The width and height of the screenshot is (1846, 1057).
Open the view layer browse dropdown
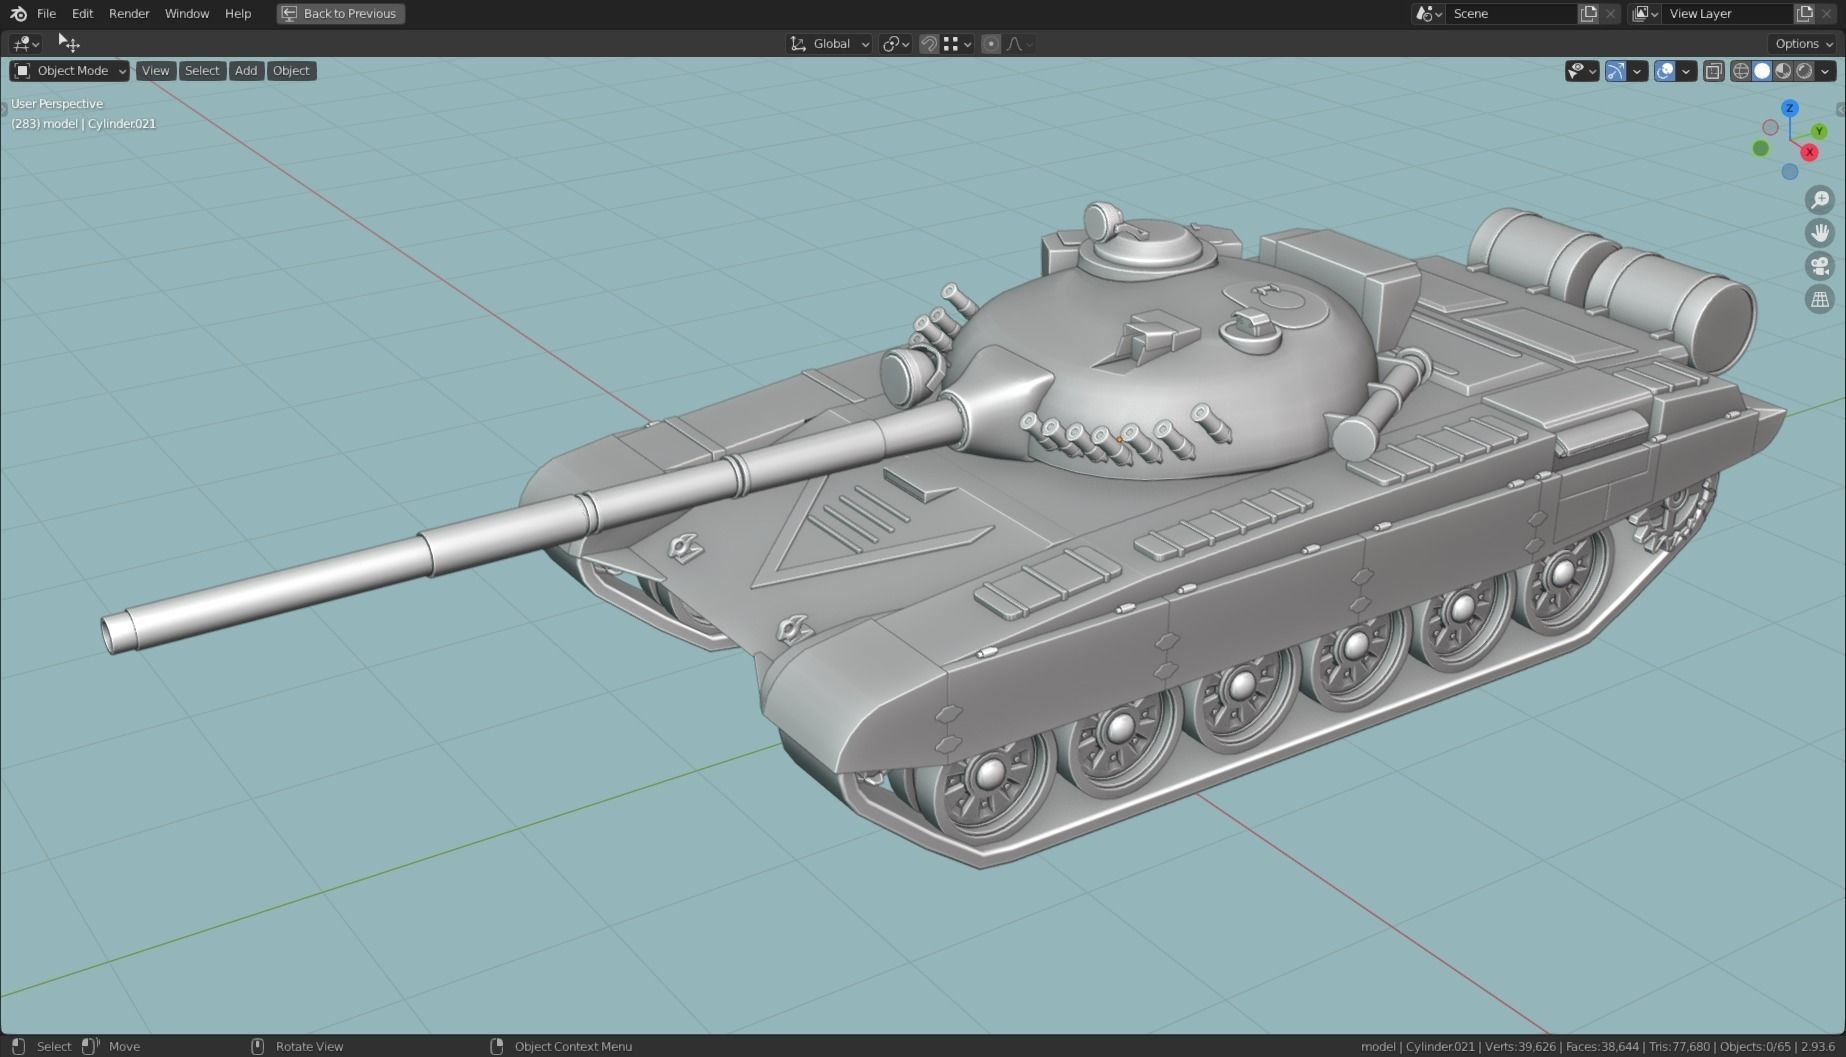(1645, 14)
